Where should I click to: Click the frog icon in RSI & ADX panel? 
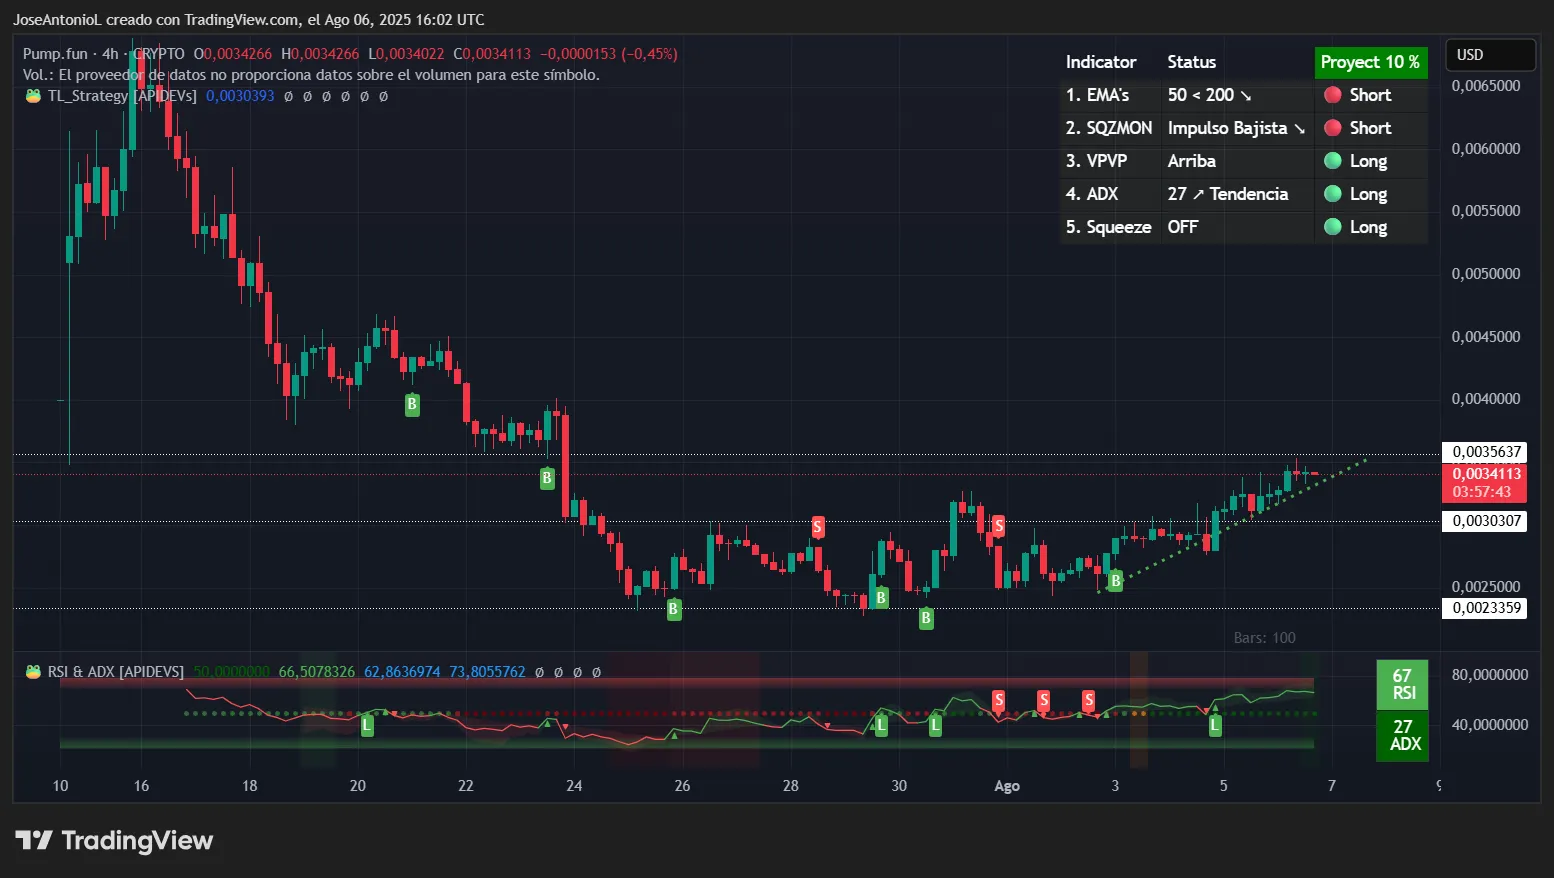[x=33, y=671]
